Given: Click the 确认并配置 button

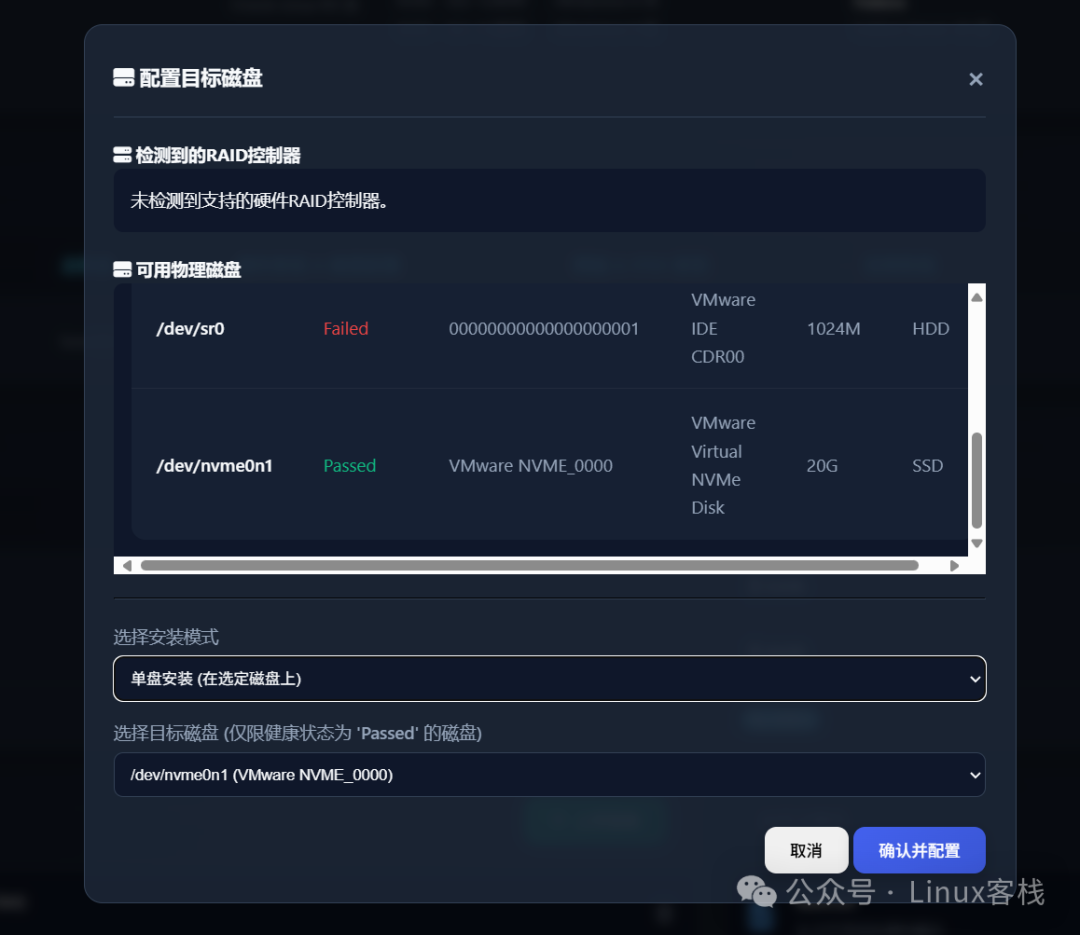Looking at the screenshot, I should [919, 850].
